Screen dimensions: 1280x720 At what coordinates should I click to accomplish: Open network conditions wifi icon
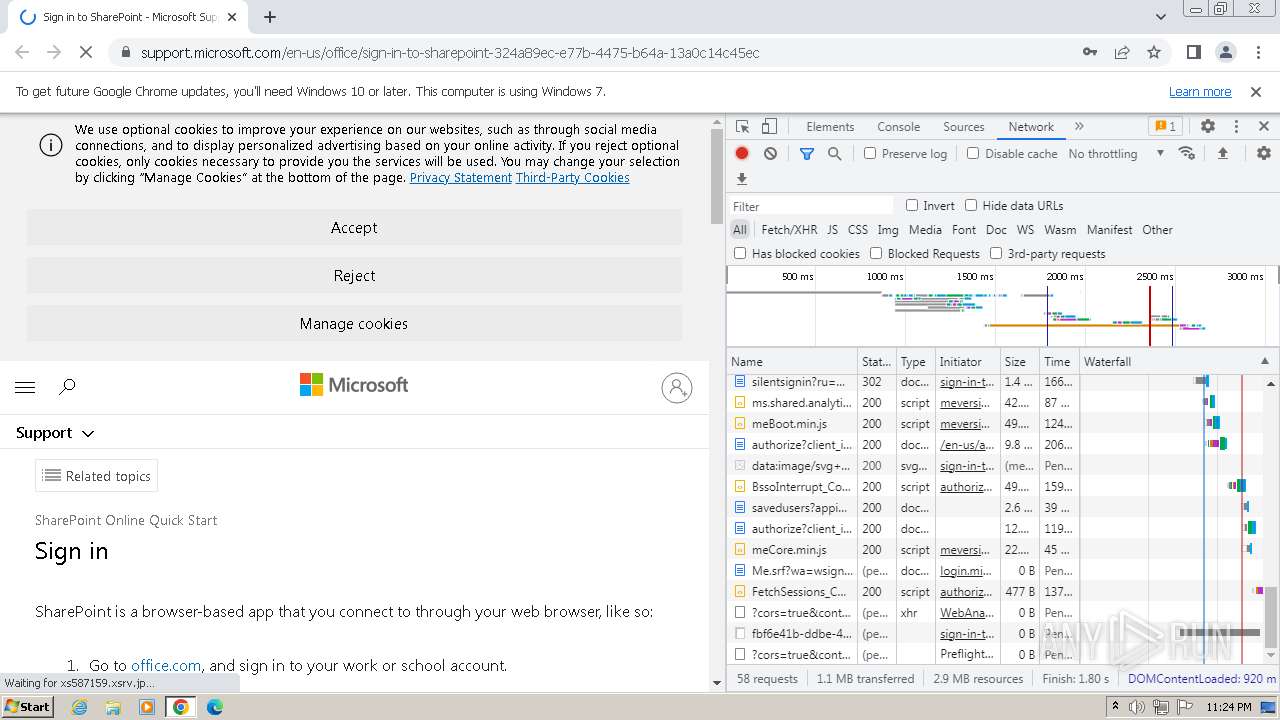[1187, 153]
